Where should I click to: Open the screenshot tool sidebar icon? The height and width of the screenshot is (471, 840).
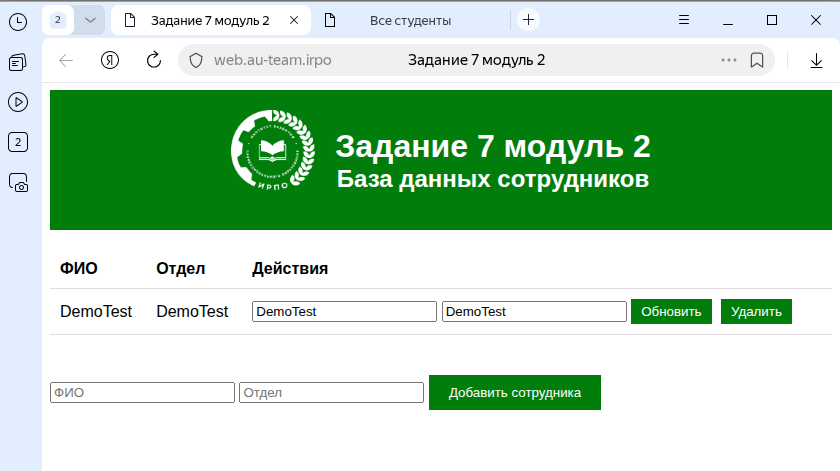click(18, 183)
